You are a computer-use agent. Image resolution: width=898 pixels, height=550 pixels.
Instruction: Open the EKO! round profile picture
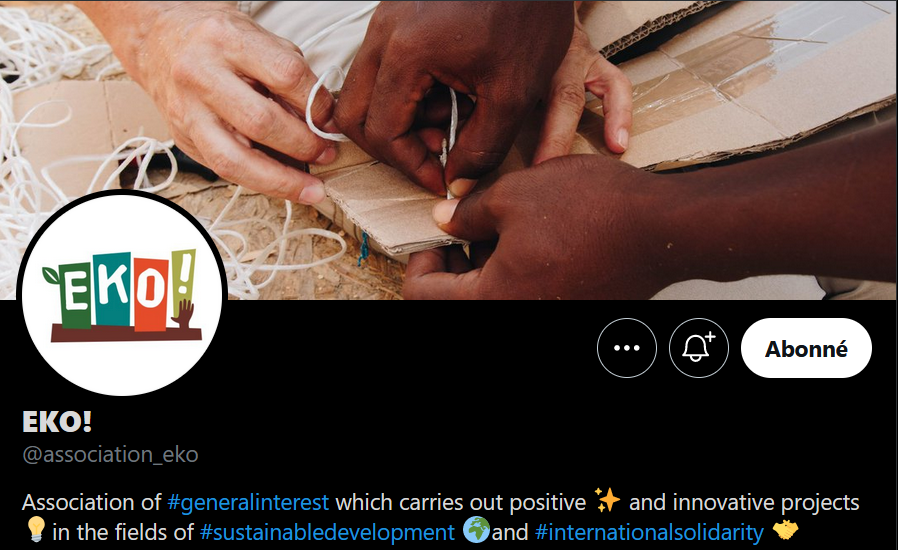point(122,293)
